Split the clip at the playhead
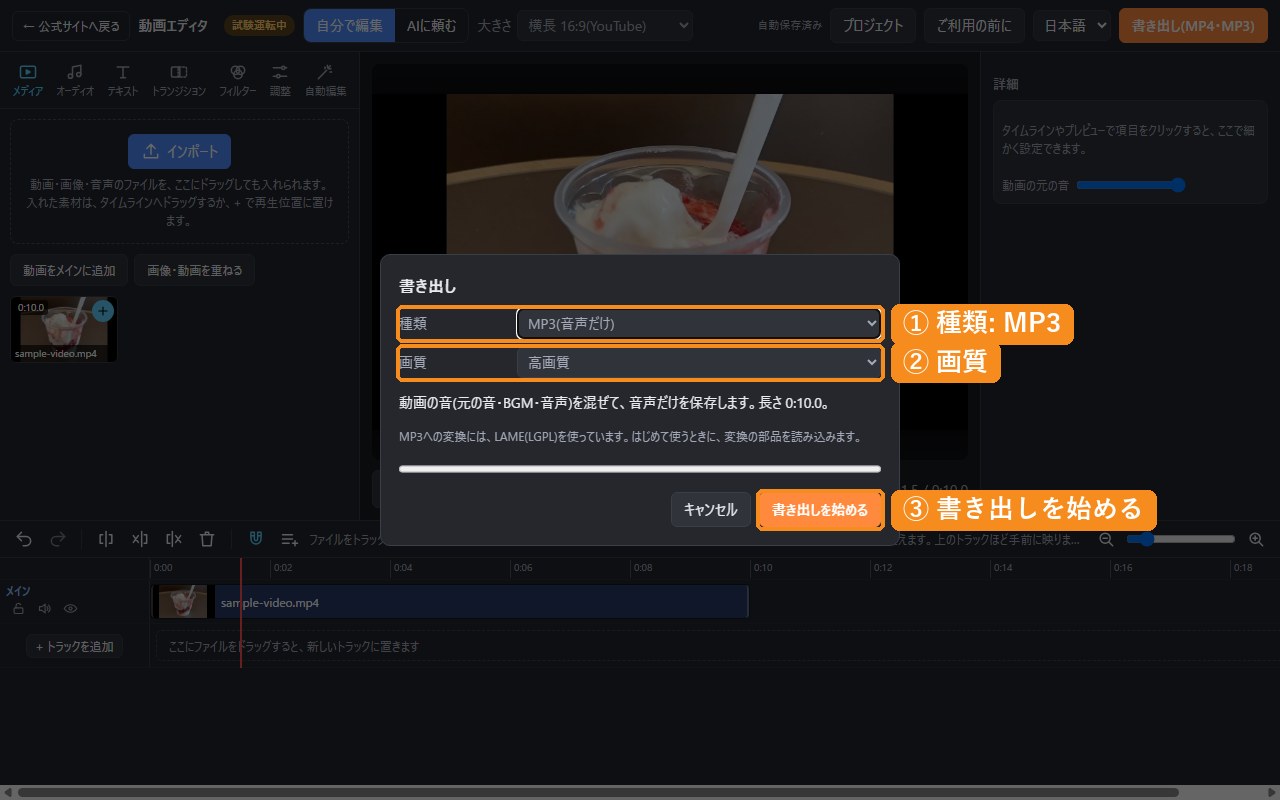The width and height of the screenshot is (1280, 800). (106, 539)
